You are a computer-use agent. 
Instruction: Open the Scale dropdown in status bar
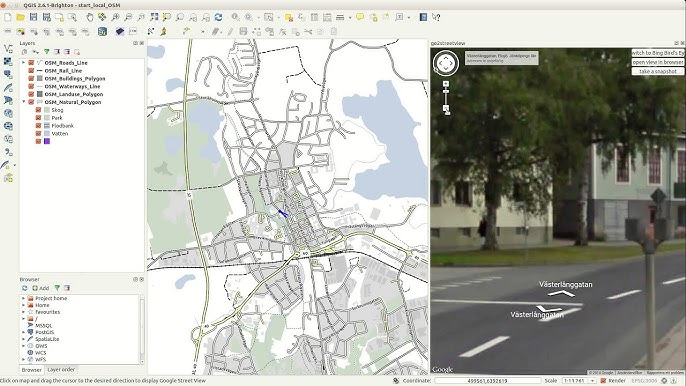pos(593,381)
